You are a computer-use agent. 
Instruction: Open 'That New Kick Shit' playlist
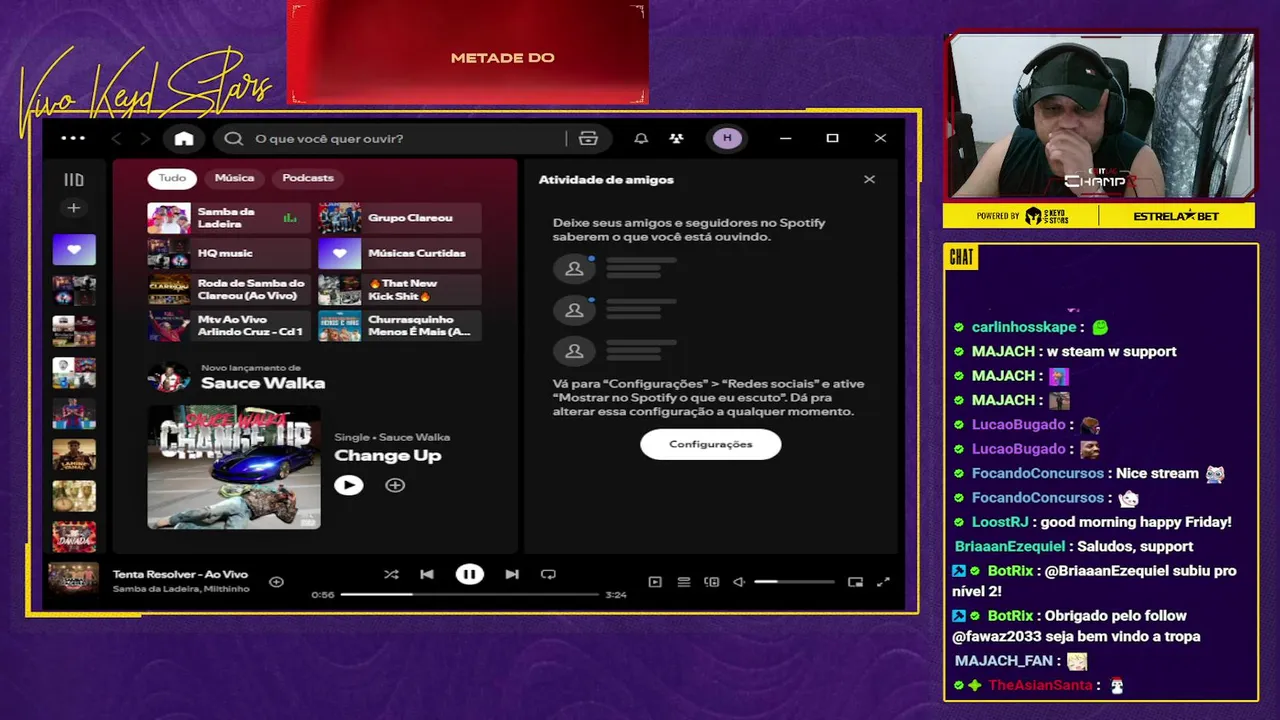[400, 290]
